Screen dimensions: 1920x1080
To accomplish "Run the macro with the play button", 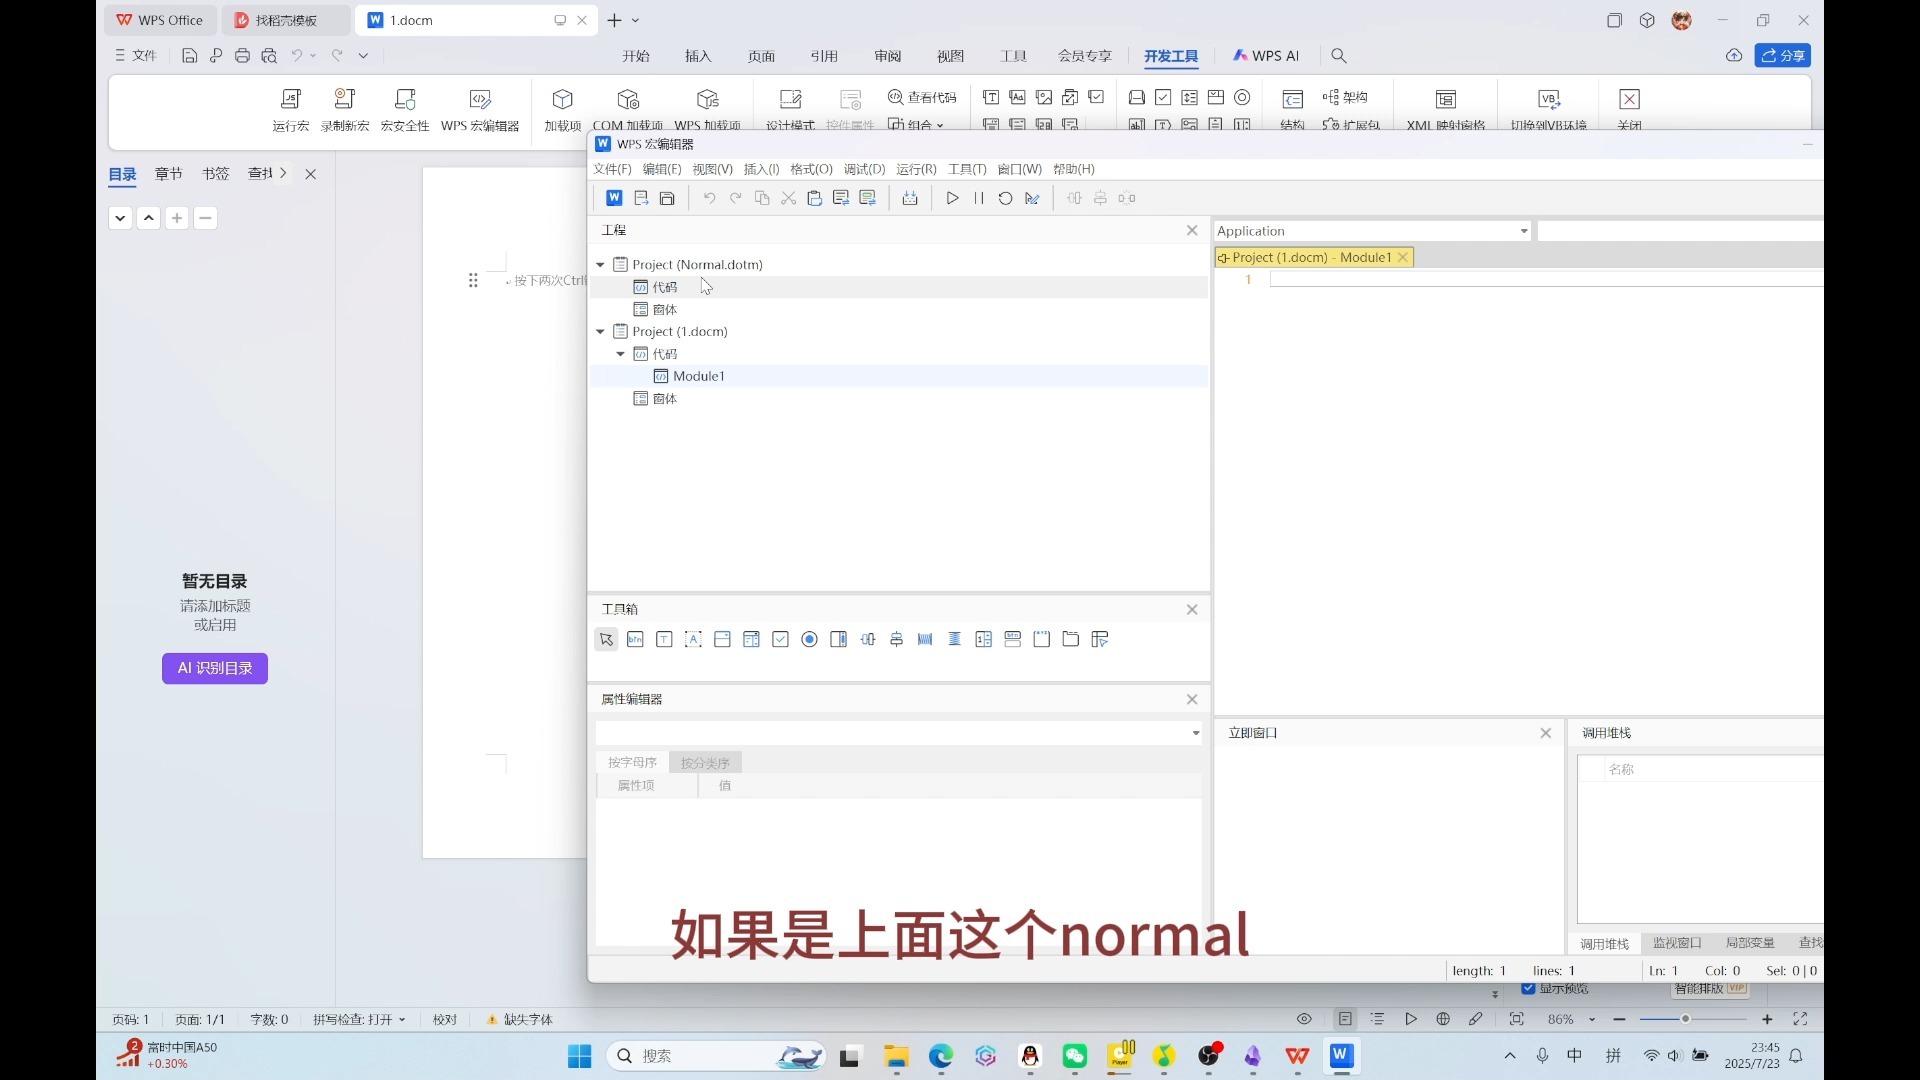I will pos(952,198).
